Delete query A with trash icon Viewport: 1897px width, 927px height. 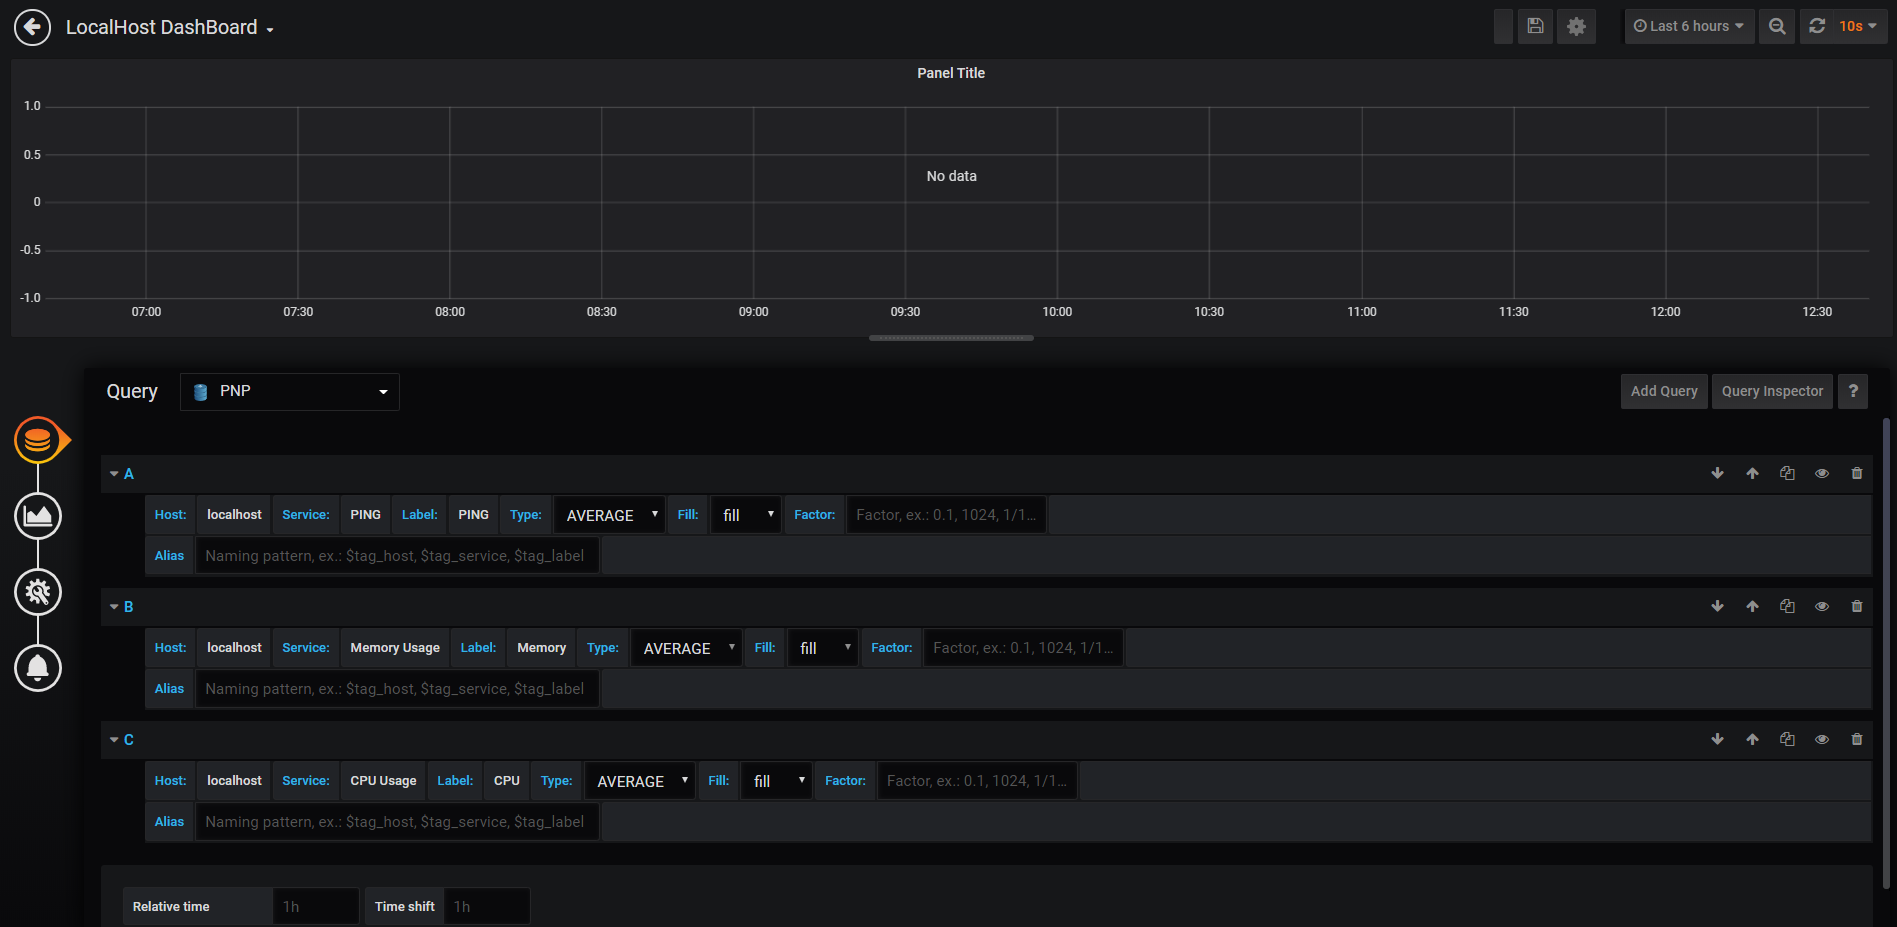[x=1857, y=474]
